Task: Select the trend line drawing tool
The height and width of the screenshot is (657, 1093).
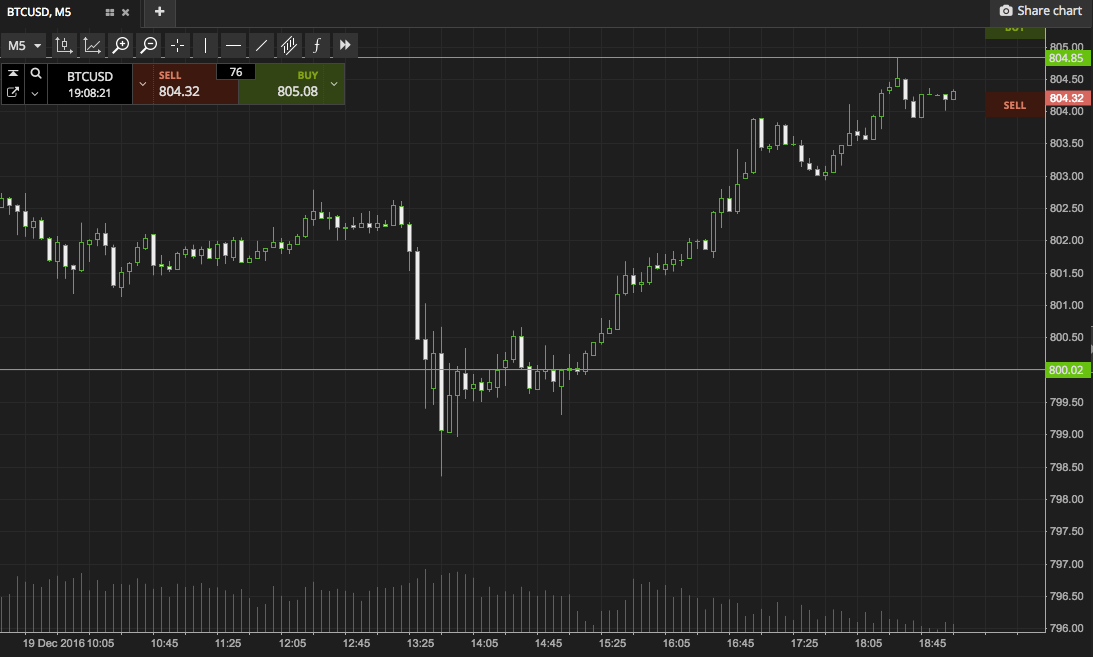Action: (261, 45)
